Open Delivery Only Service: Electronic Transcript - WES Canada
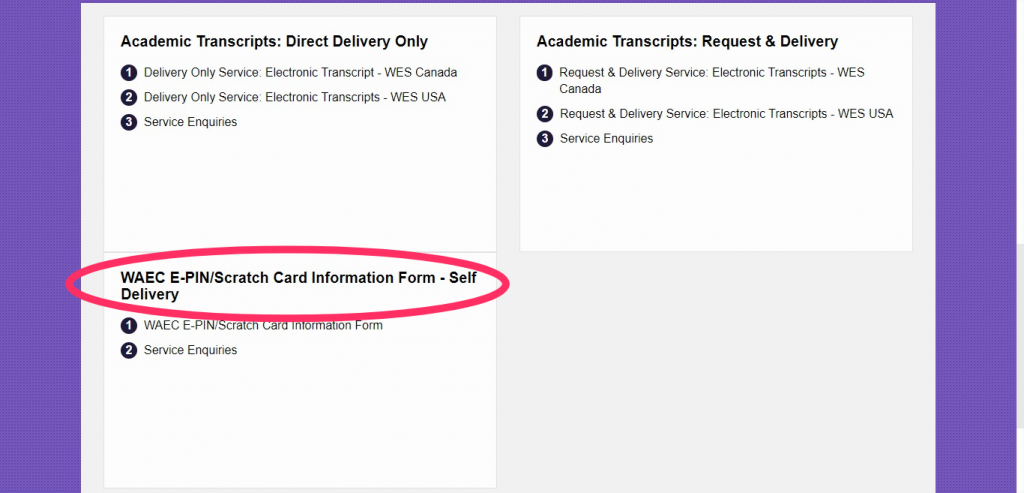 [x=300, y=73]
